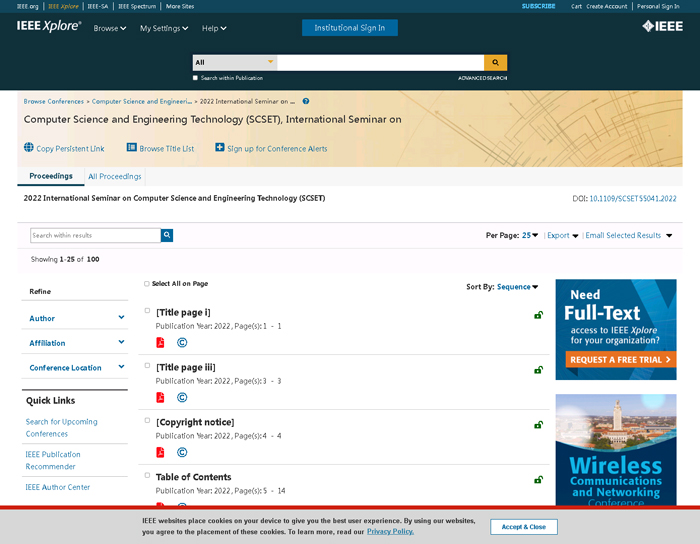Click the Institutional Sign In button
700x544 pixels.
tap(350, 28)
